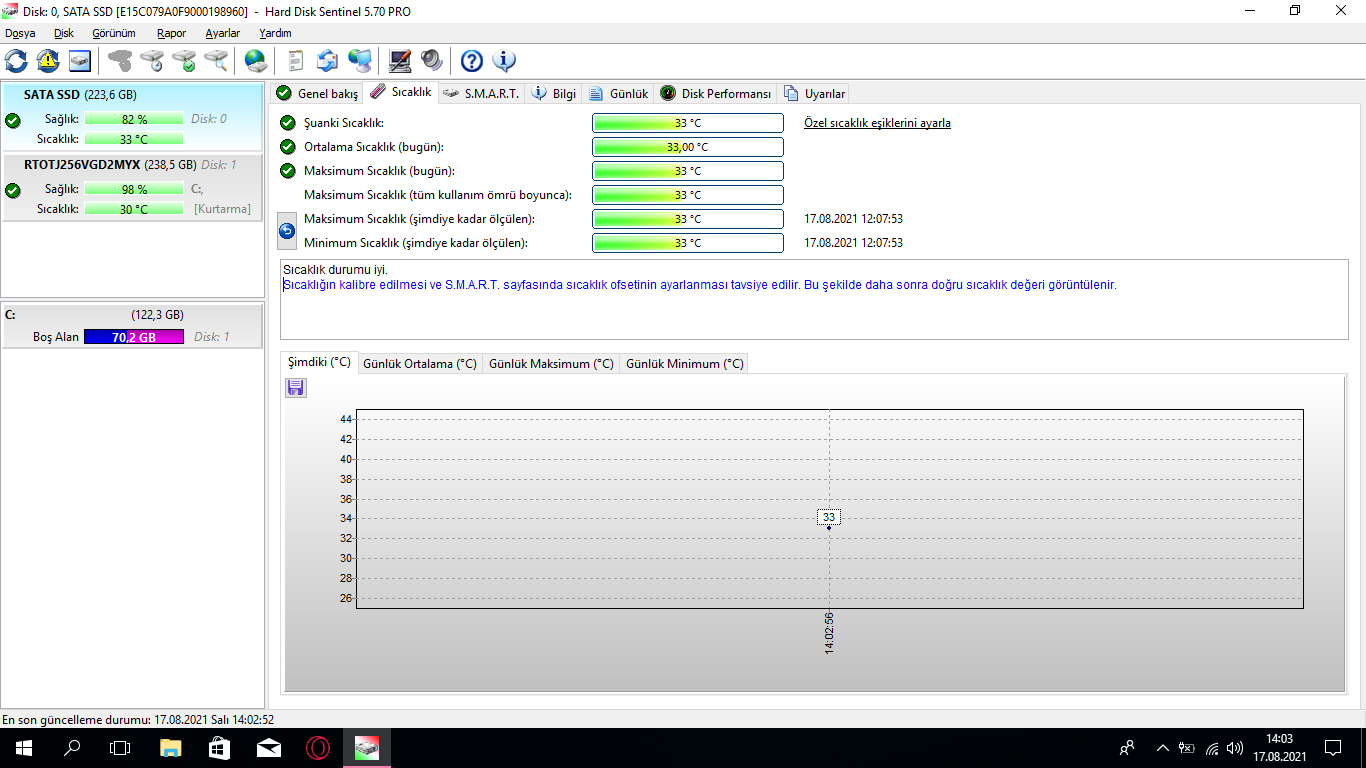
Task: Launch File Explorer from the taskbar
Action: pos(171,748)
